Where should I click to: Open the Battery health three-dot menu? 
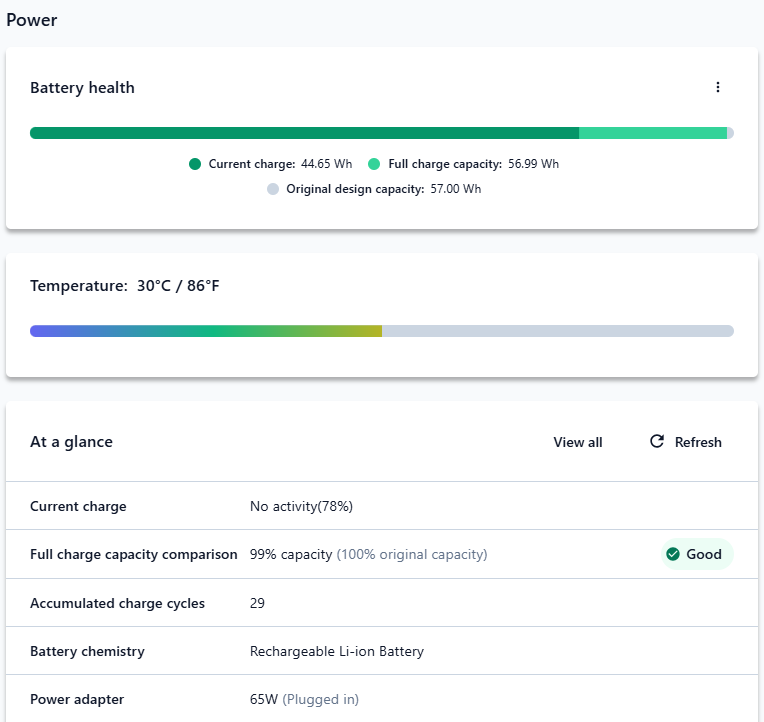coord(717,87)
